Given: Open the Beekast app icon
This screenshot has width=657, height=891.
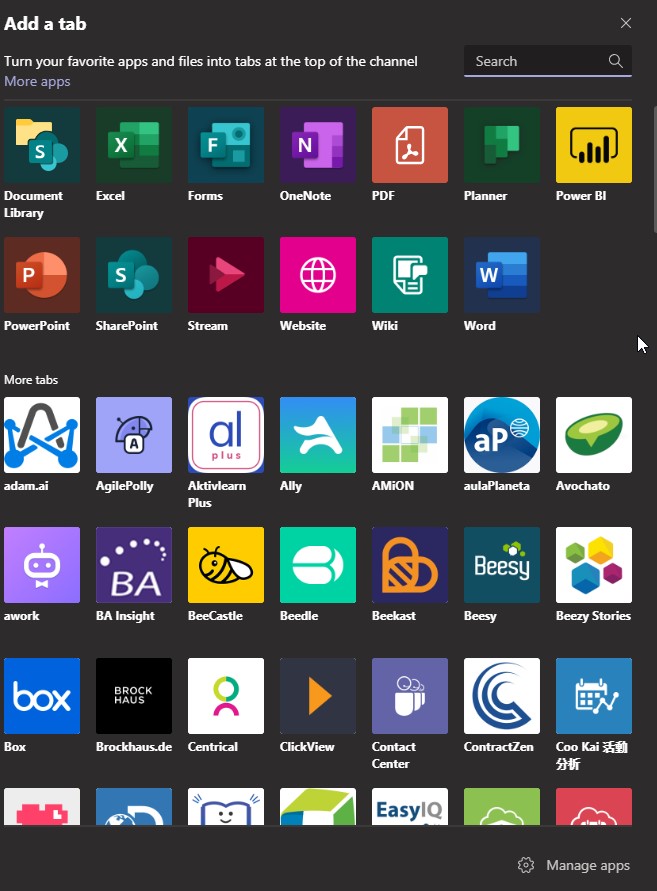Looking at the screenshot, I should [x=410, y=565].
